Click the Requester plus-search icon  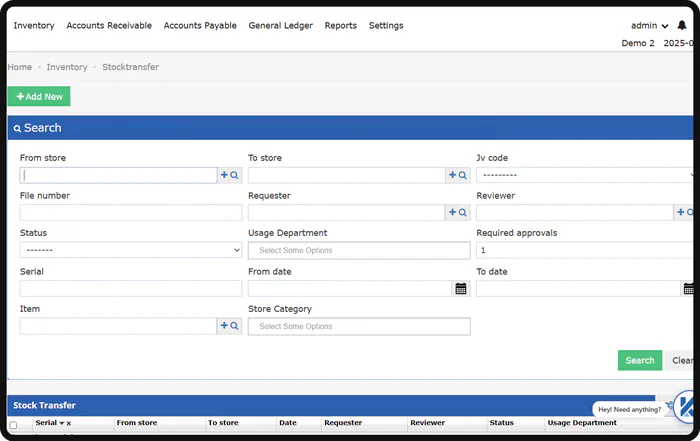coord(458,212)
